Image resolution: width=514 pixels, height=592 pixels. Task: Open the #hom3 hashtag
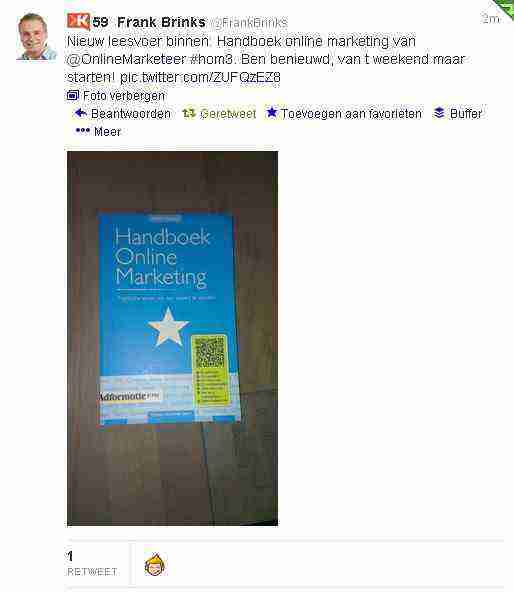pos(212,59)
